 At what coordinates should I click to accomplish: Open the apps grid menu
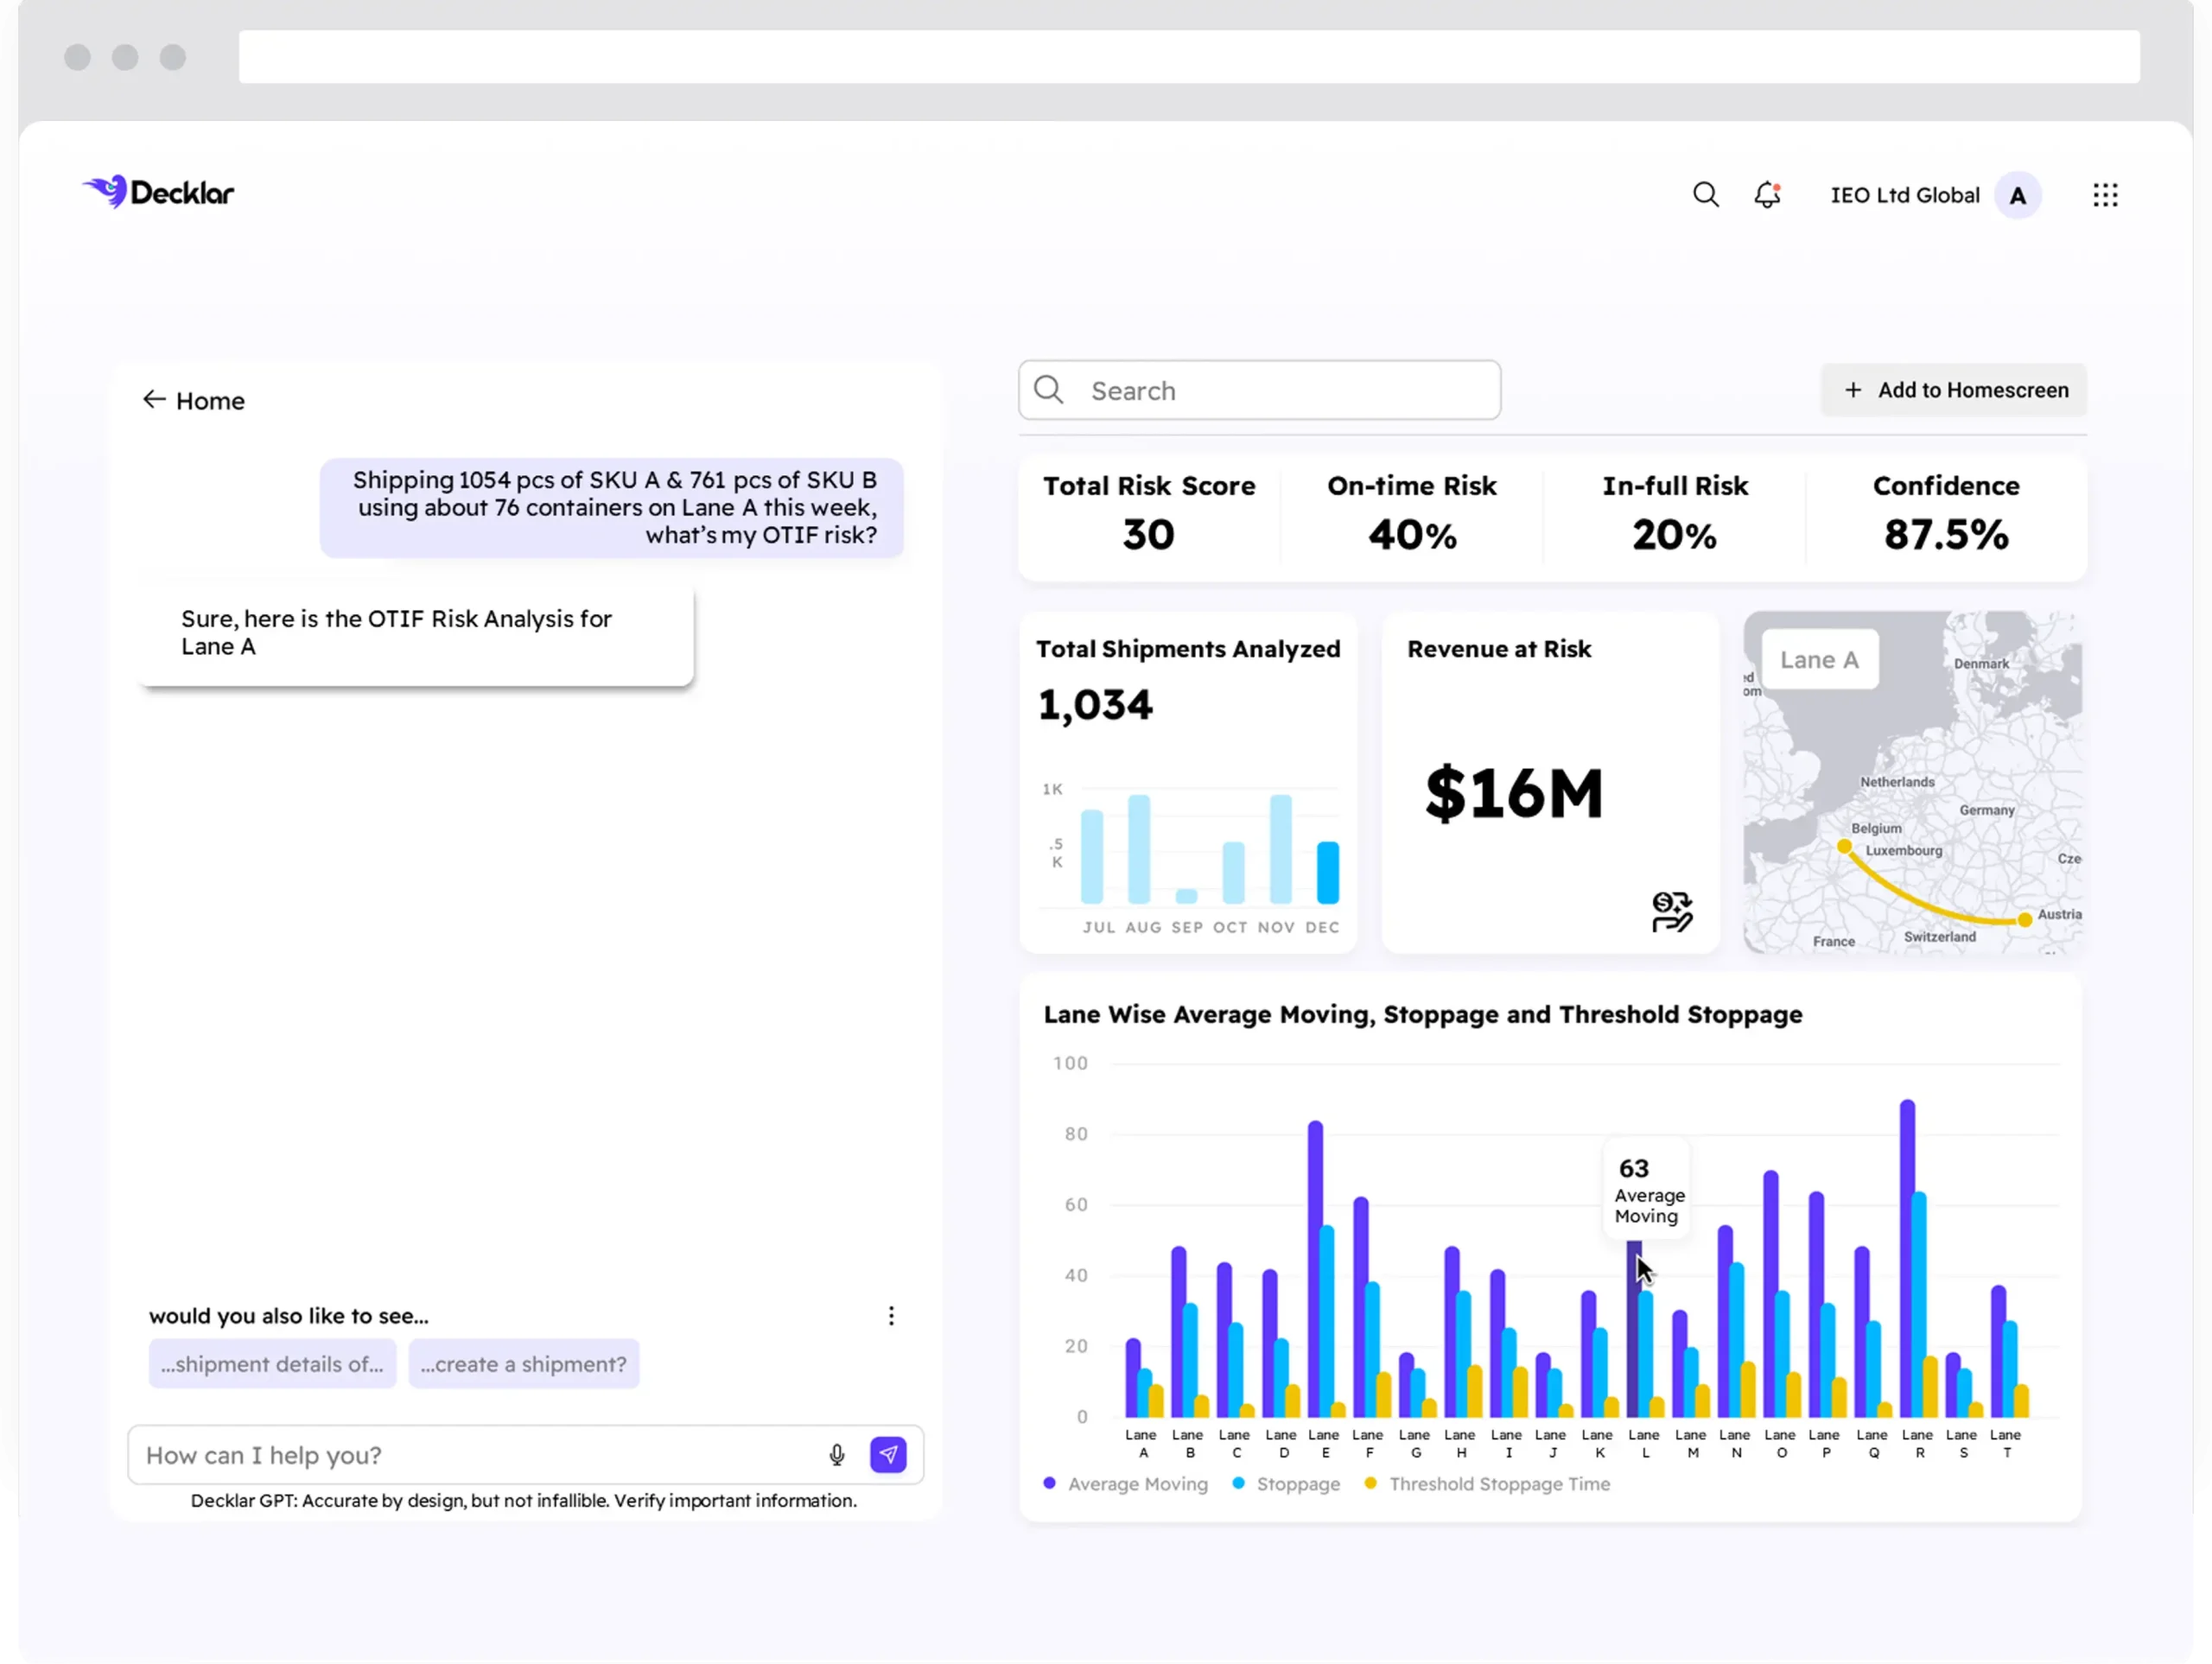[x=2105, y=195]
